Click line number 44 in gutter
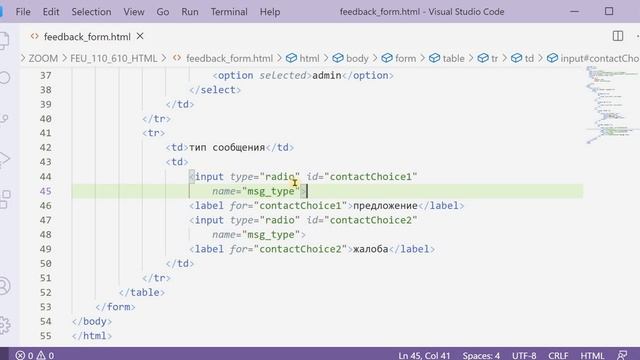The width and height of the screenshot is (640, 360). [46, 177]
